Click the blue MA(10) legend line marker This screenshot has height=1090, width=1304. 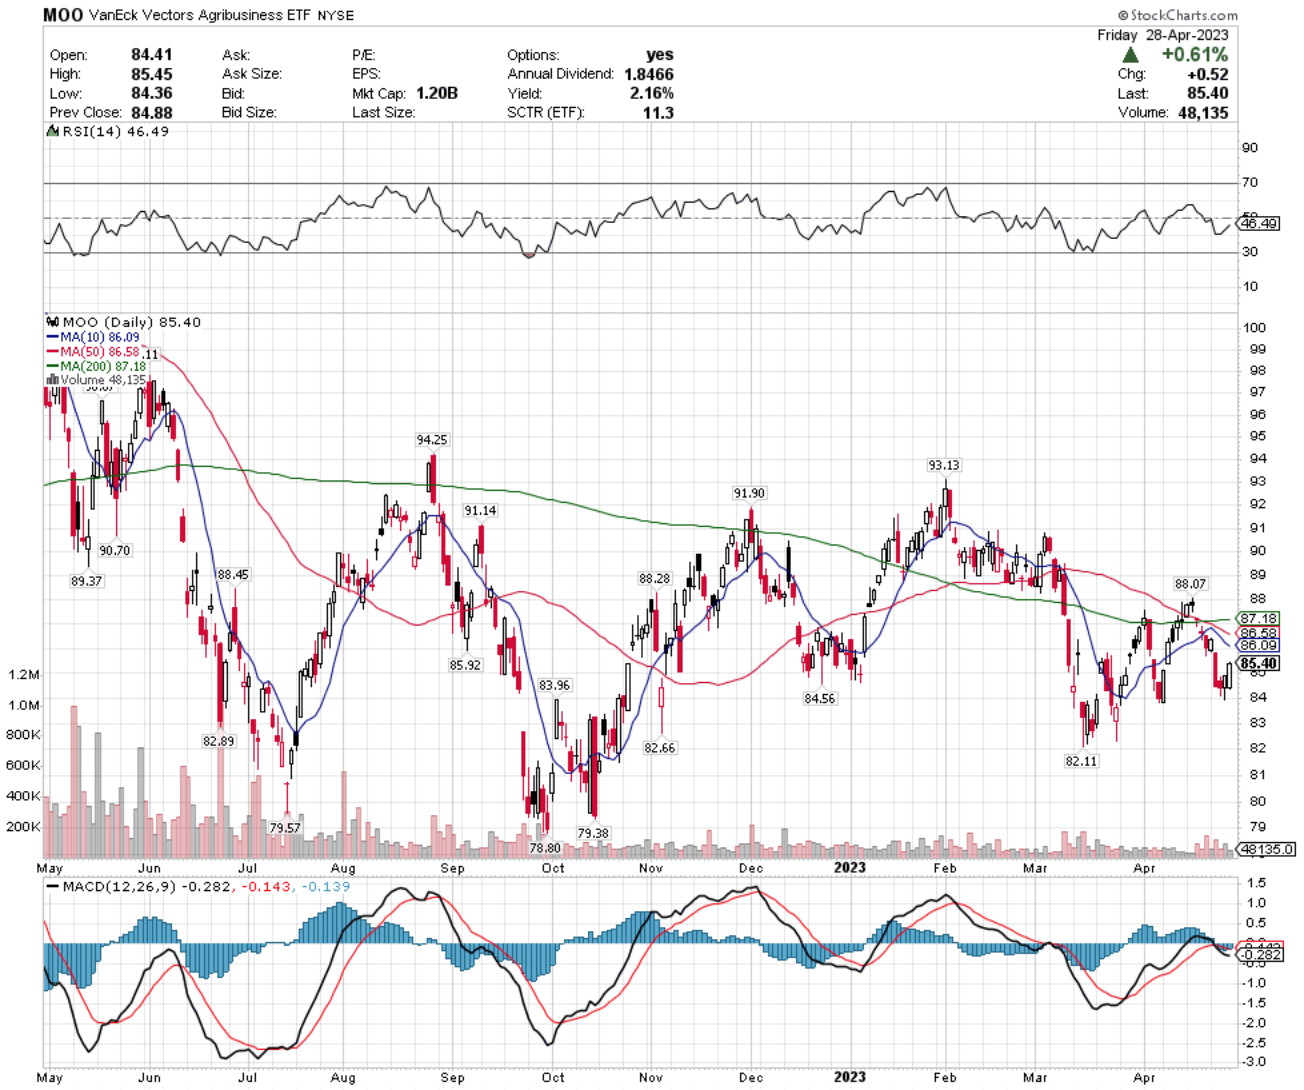click(x=52, y=338)
